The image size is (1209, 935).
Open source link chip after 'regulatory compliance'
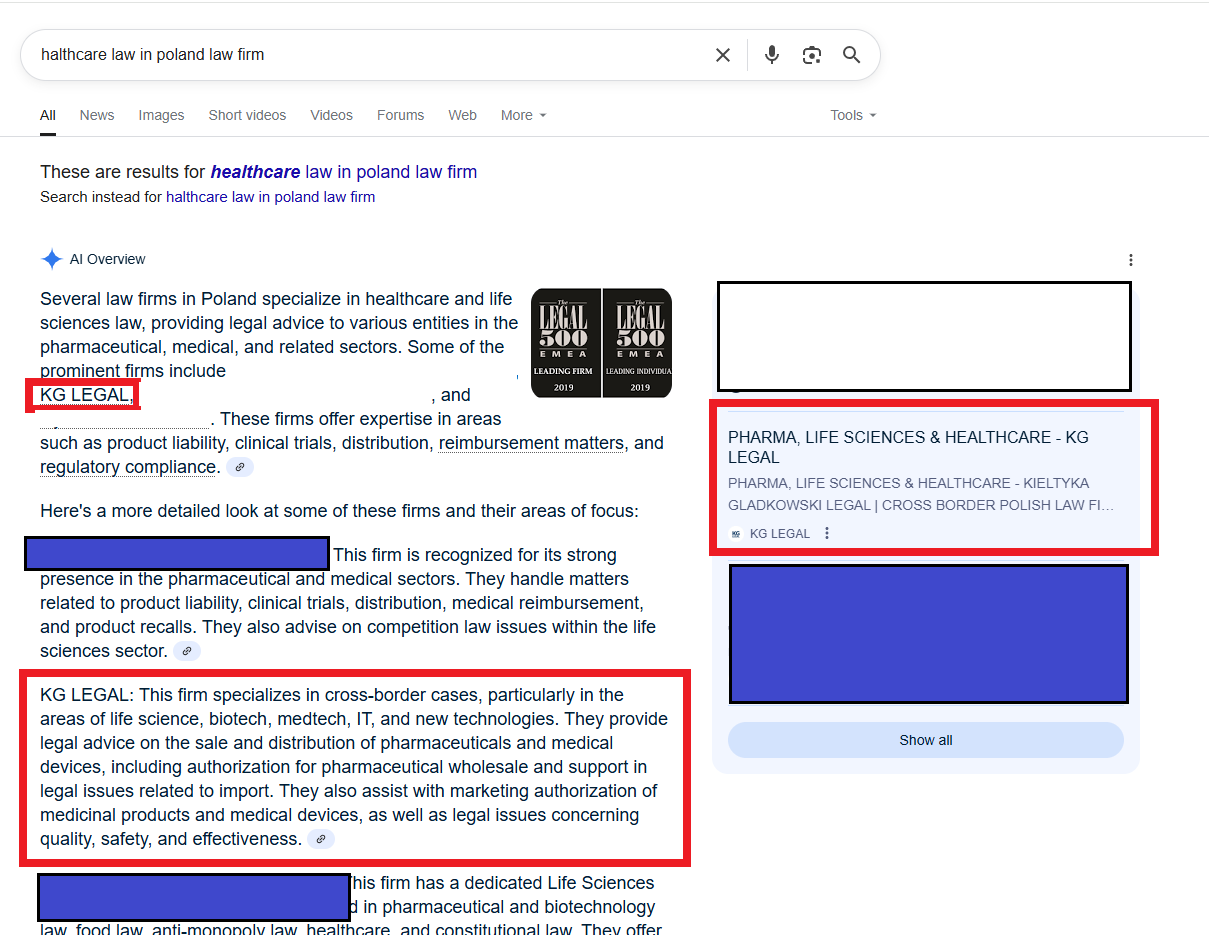click(240, 467)
